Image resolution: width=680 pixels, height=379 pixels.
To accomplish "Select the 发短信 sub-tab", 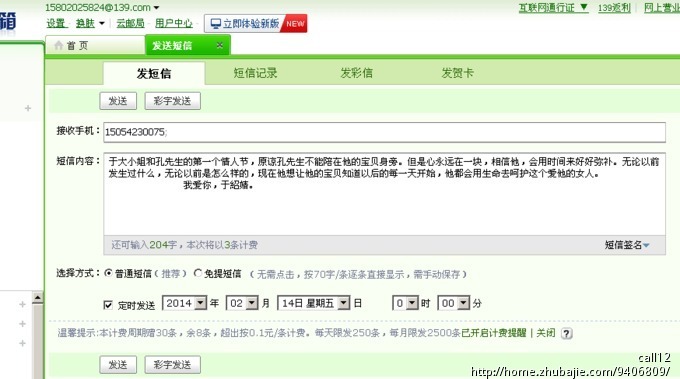I will (x=154, y=73).
